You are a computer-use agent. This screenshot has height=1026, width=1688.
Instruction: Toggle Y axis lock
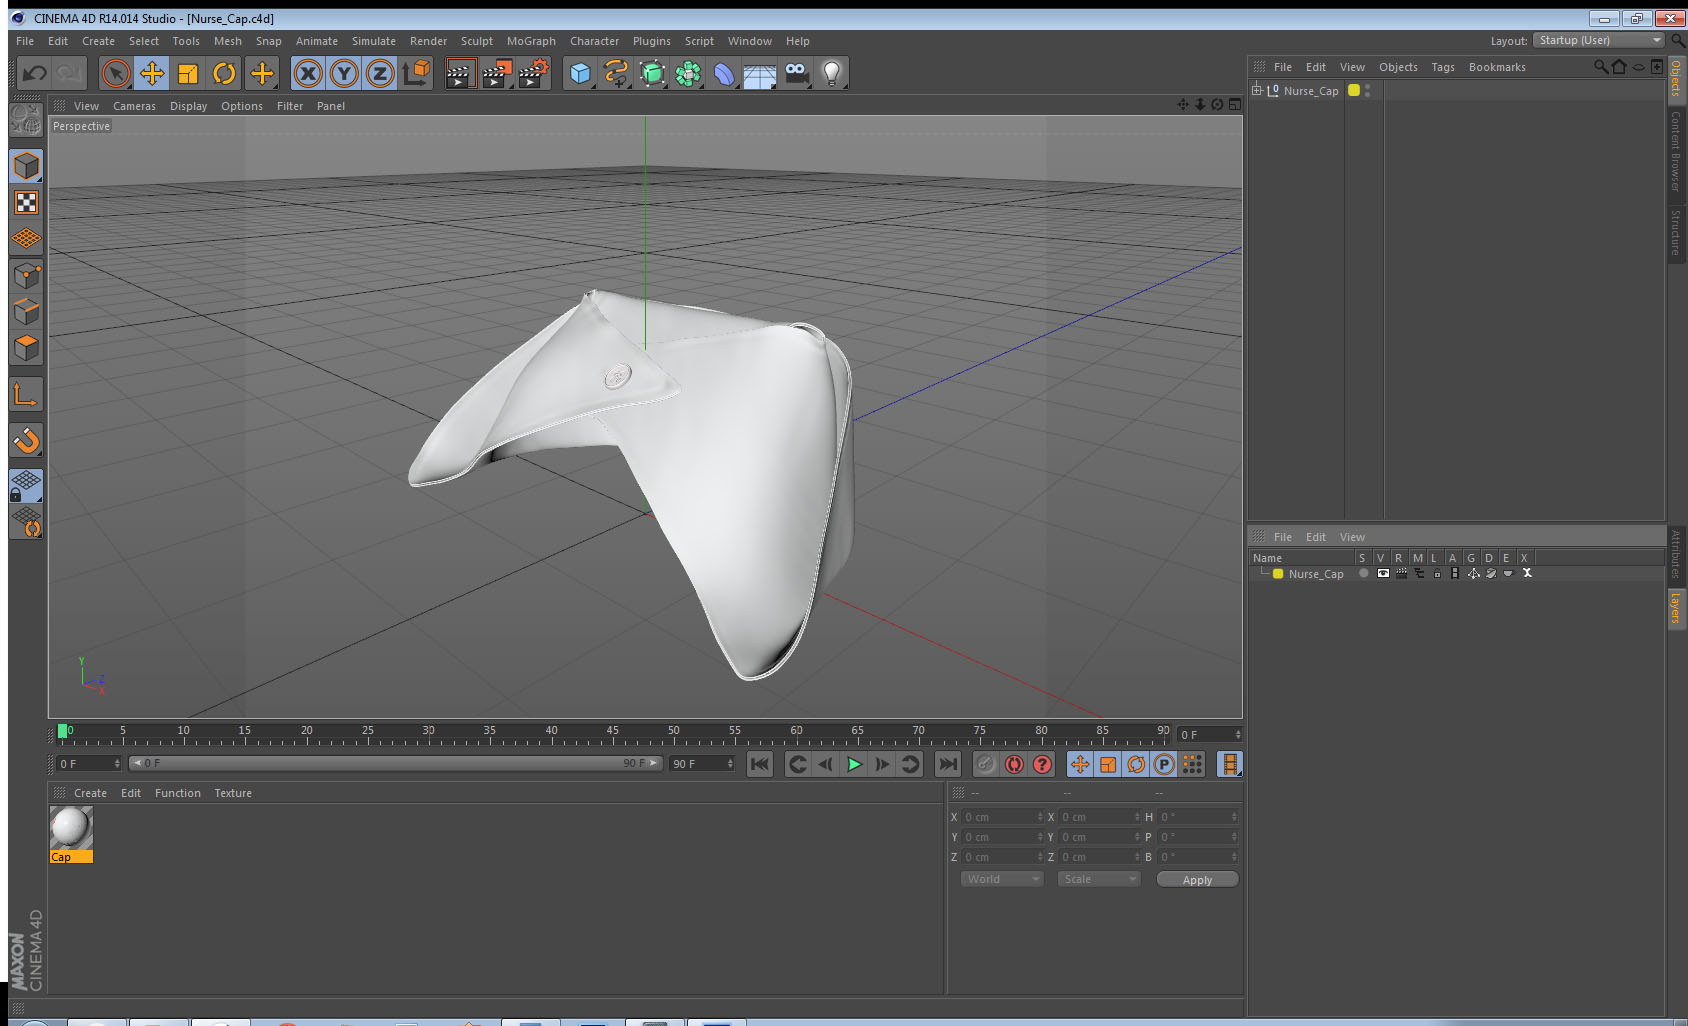[x=344, y=73]
